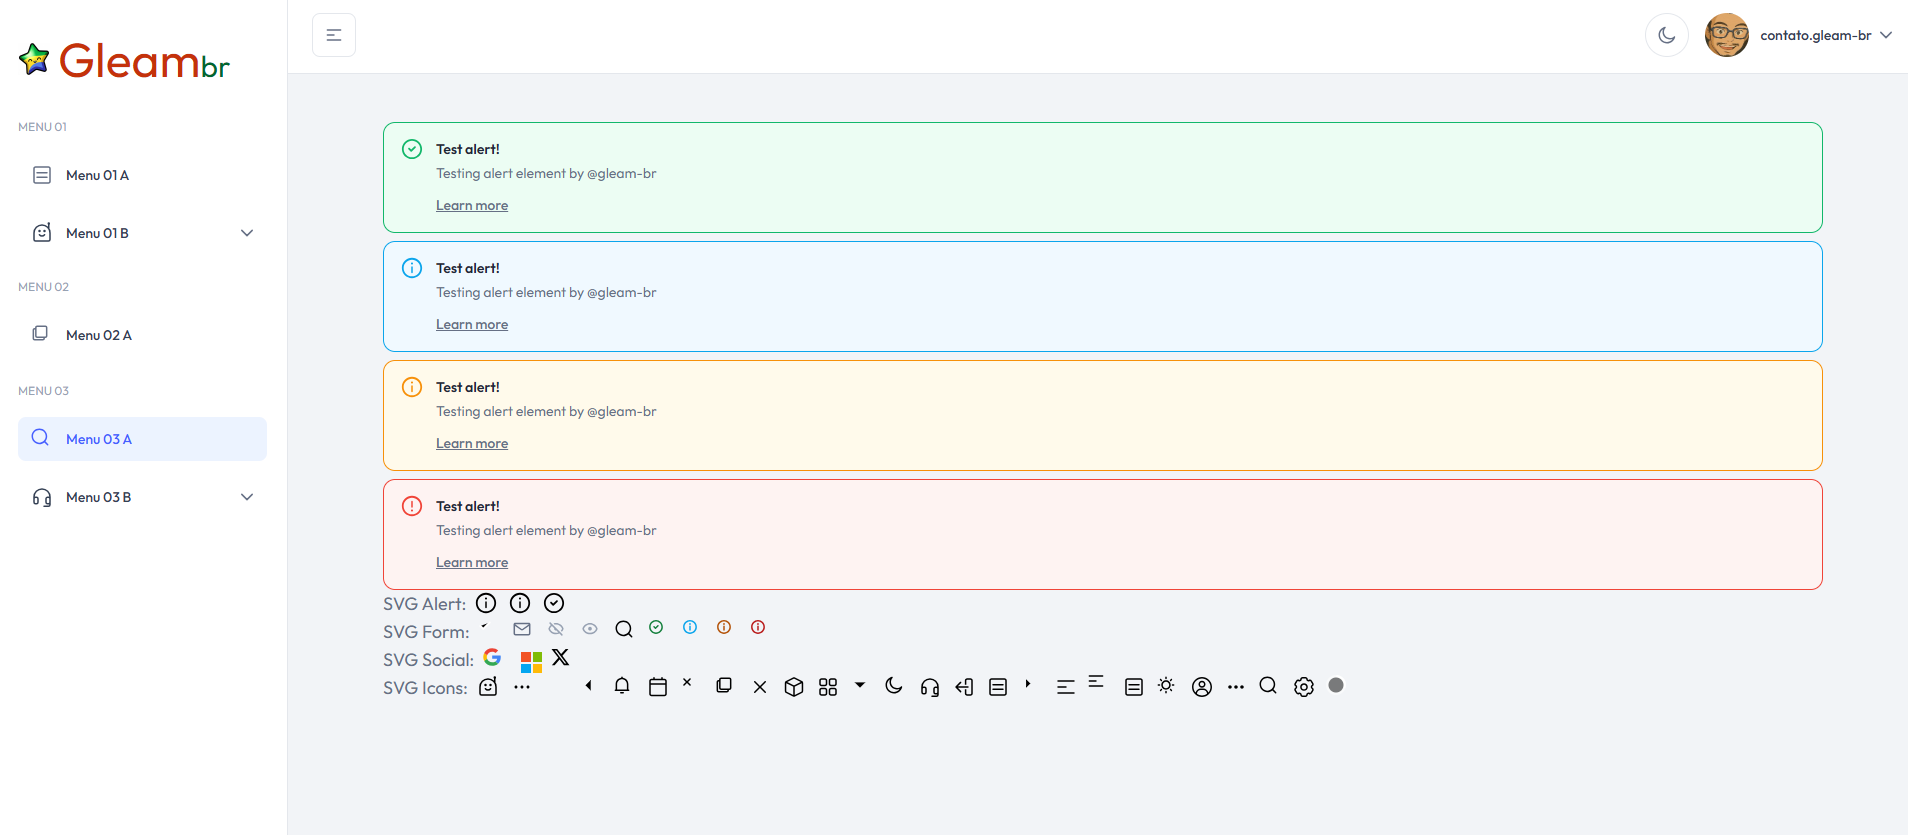Click Learn more in the red alert
Screen dimensions: 1908x835
tap(472, 562)
